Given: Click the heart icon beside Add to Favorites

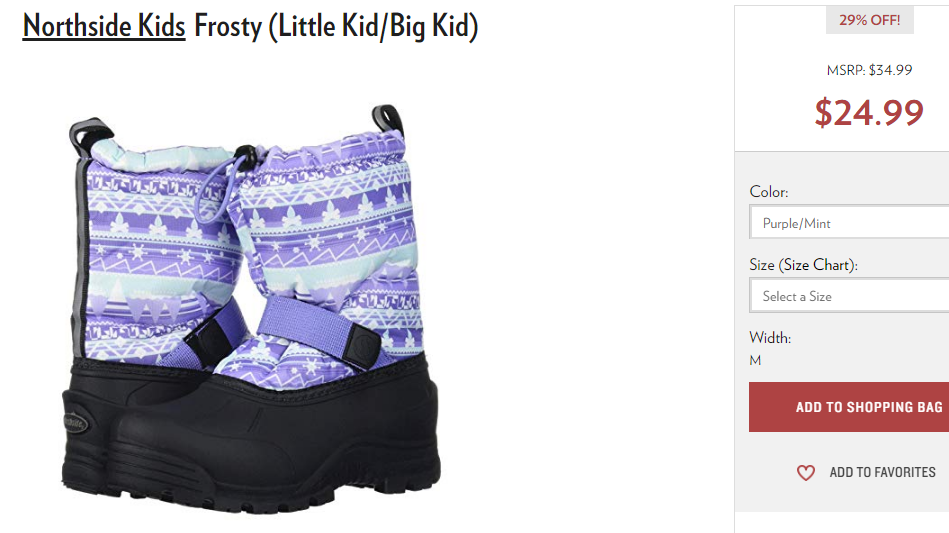Looking at the screenshot, I should [x=806, y=473].
